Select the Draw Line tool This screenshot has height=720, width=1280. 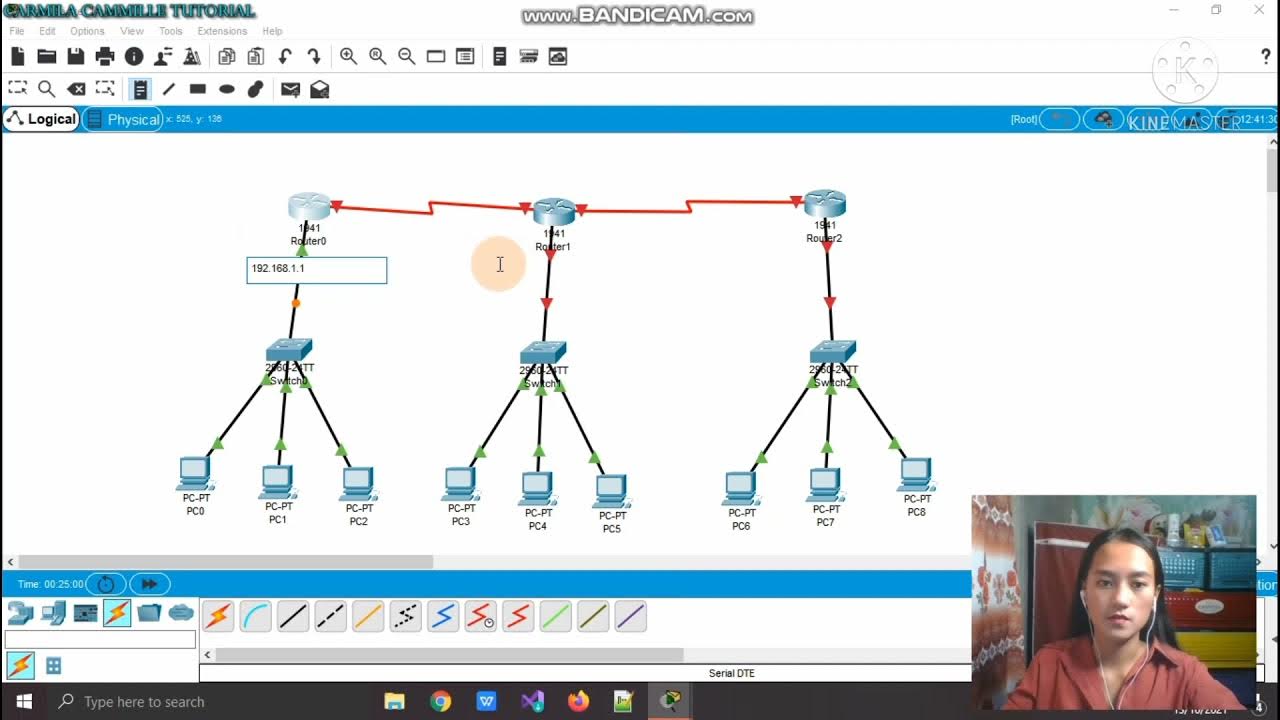click(x=169, y=89)
